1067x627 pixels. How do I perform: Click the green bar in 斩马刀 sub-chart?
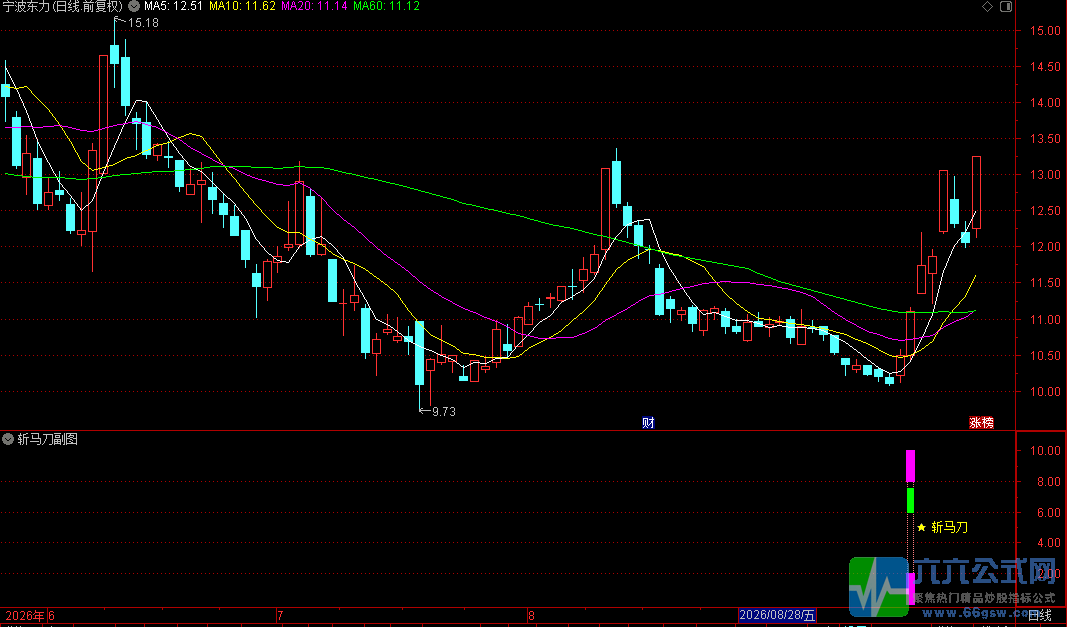[910, 500]
